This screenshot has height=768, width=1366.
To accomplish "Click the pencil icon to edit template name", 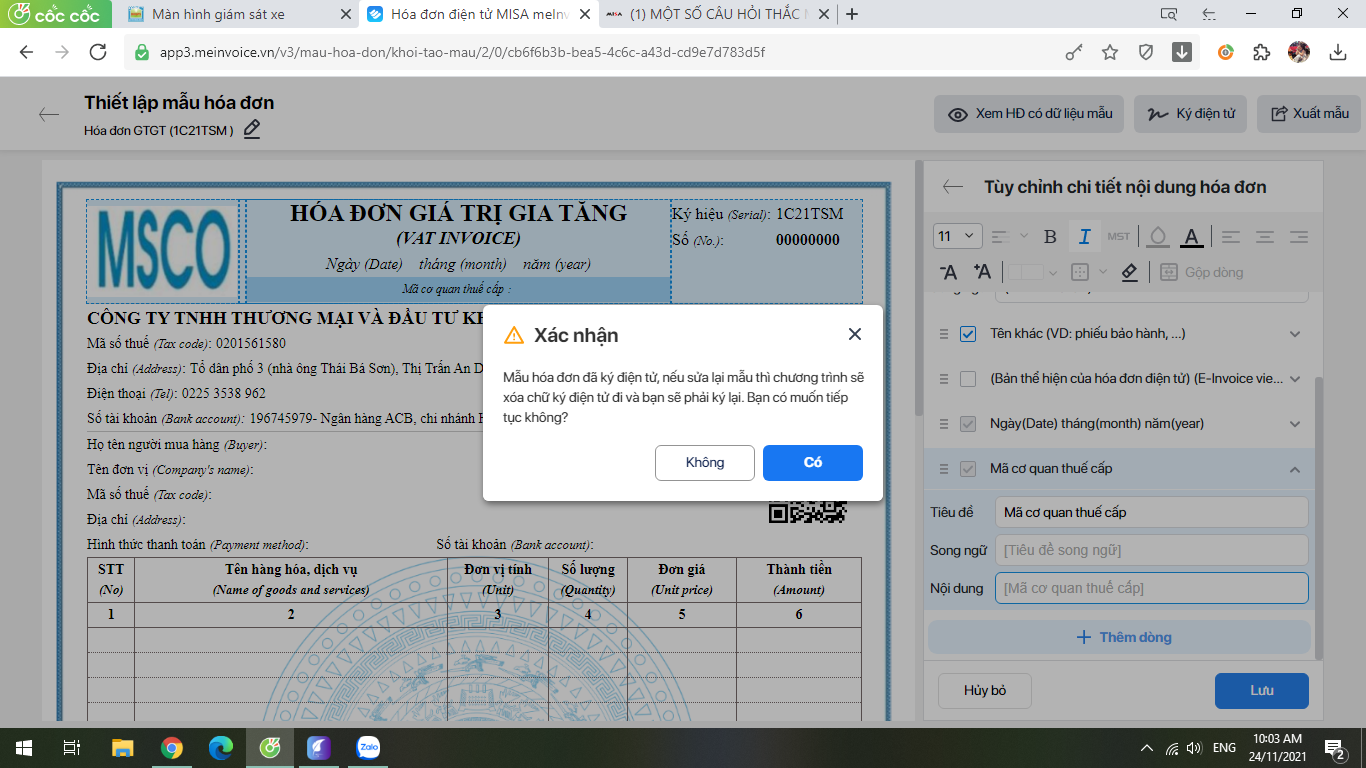I will [x=252, y=129].
